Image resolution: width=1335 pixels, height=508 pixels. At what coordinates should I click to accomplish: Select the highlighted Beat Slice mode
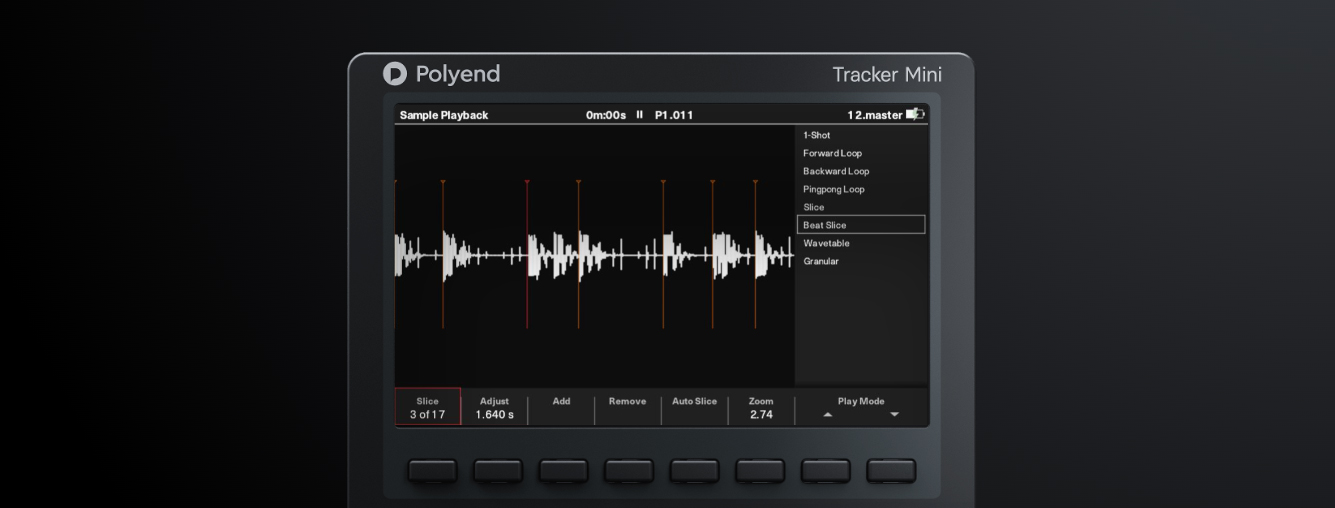point(861,225)
